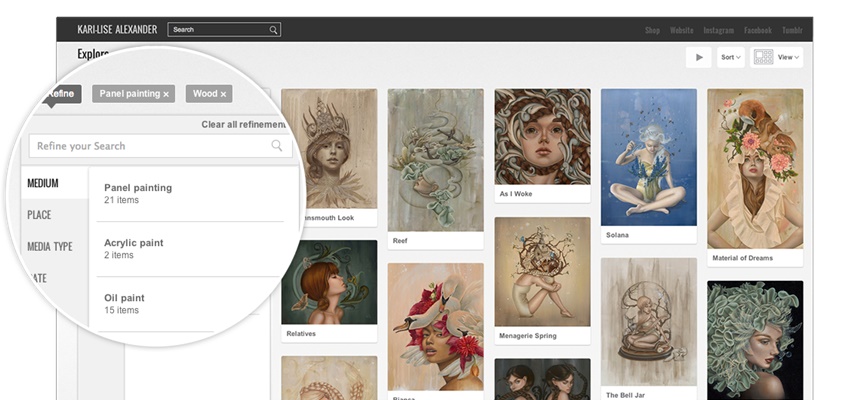Open the Material of Dreams artwork thumbnail
This screenshot has width=857, height=400.
click(755, 169)
